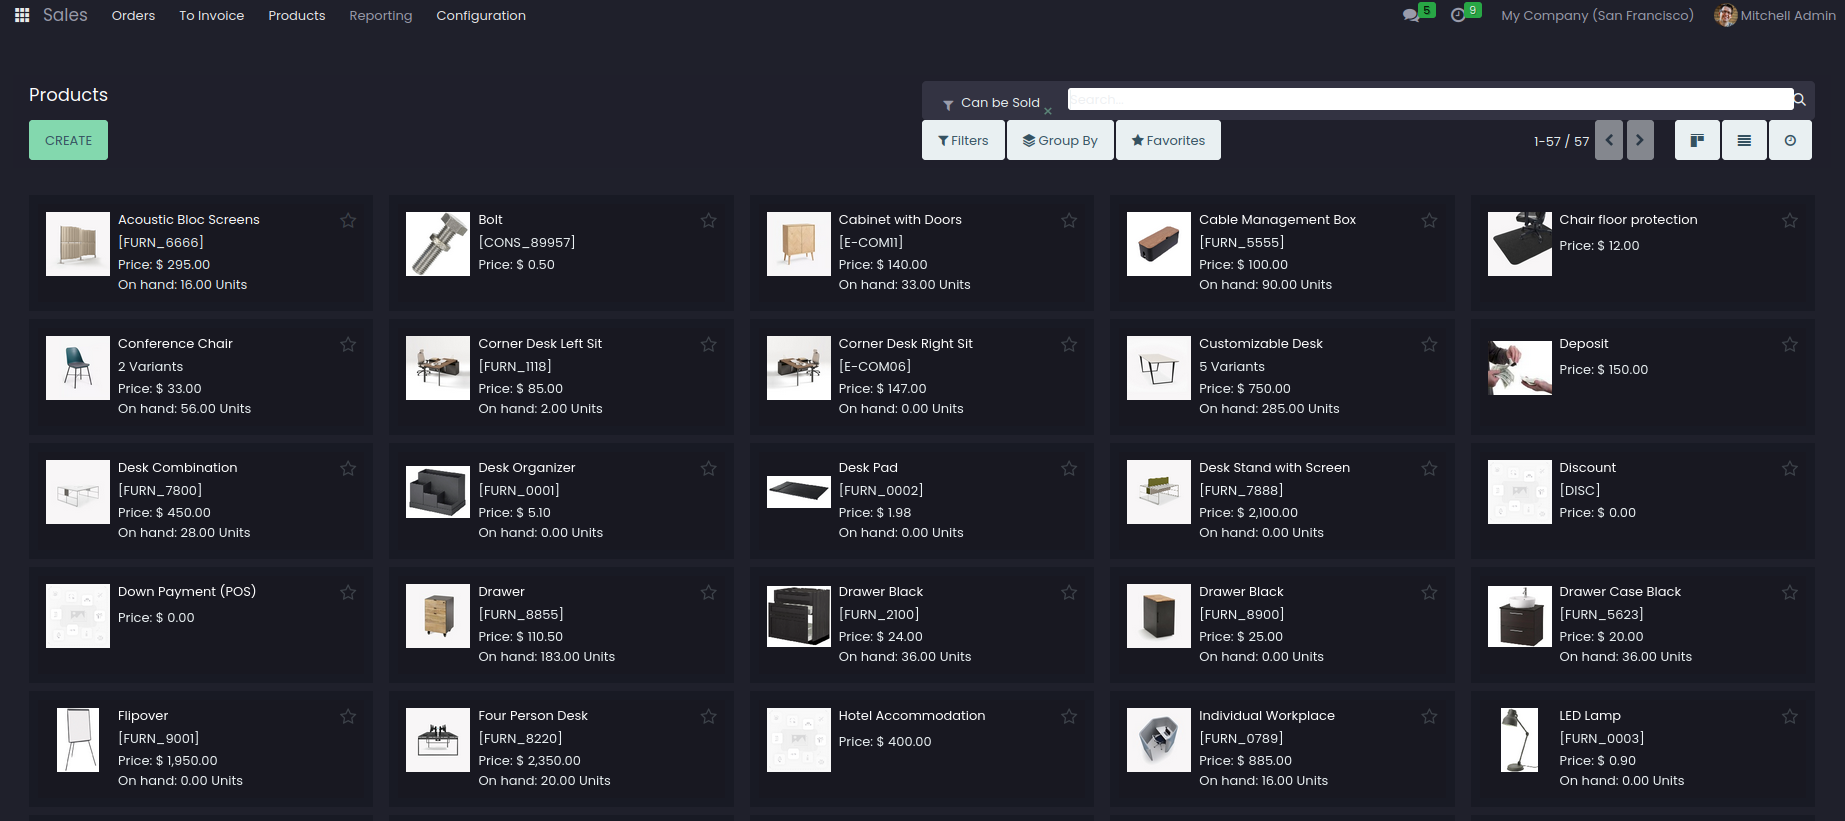Open the Individual Workplace product
Image resolution: width=1845 pixels, height=821 pixels.
coord(1282,748)
